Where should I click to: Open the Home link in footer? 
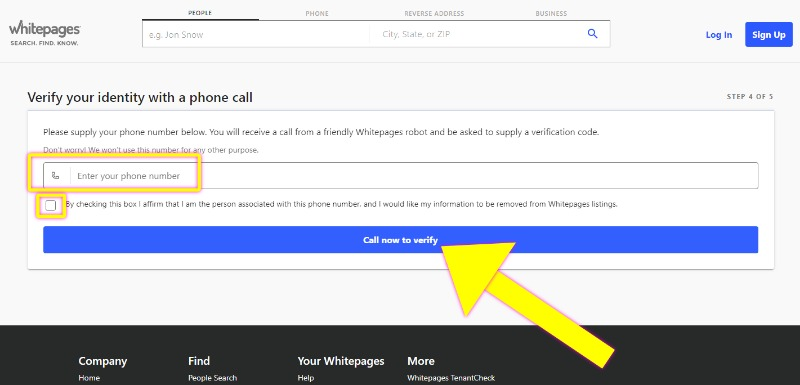pos(89,378)
